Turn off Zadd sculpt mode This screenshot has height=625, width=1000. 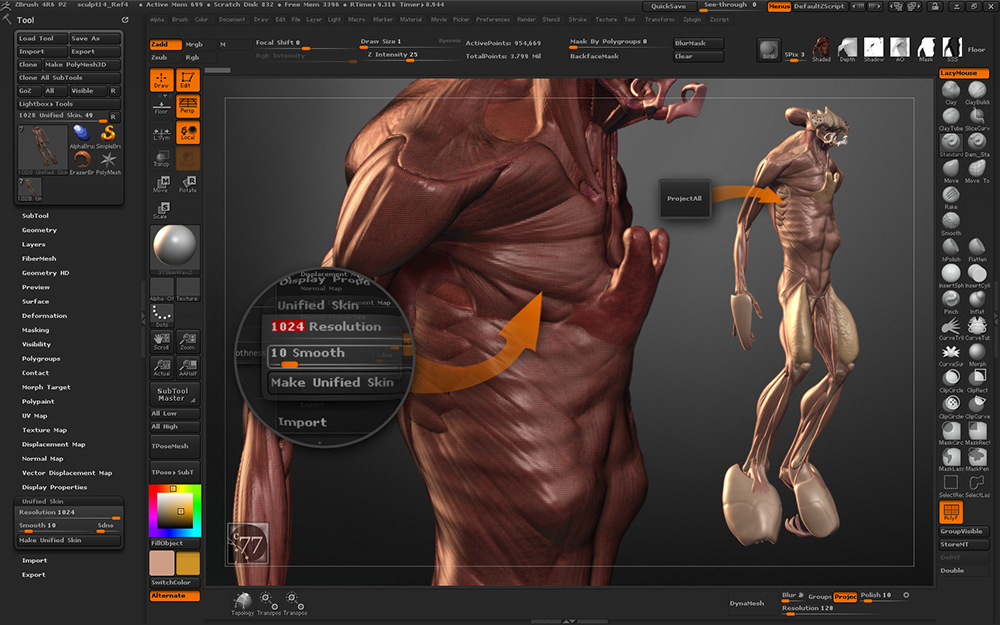pos(165,44)
